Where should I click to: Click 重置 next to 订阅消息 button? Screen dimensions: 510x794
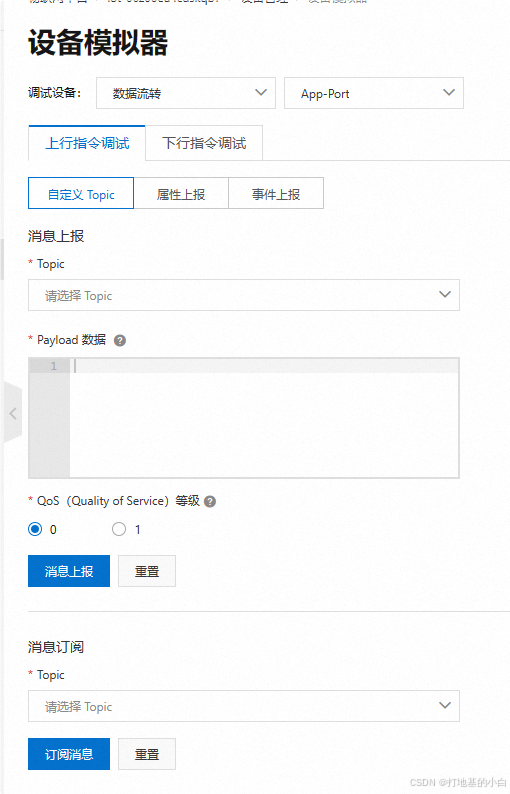click(147, 754)
